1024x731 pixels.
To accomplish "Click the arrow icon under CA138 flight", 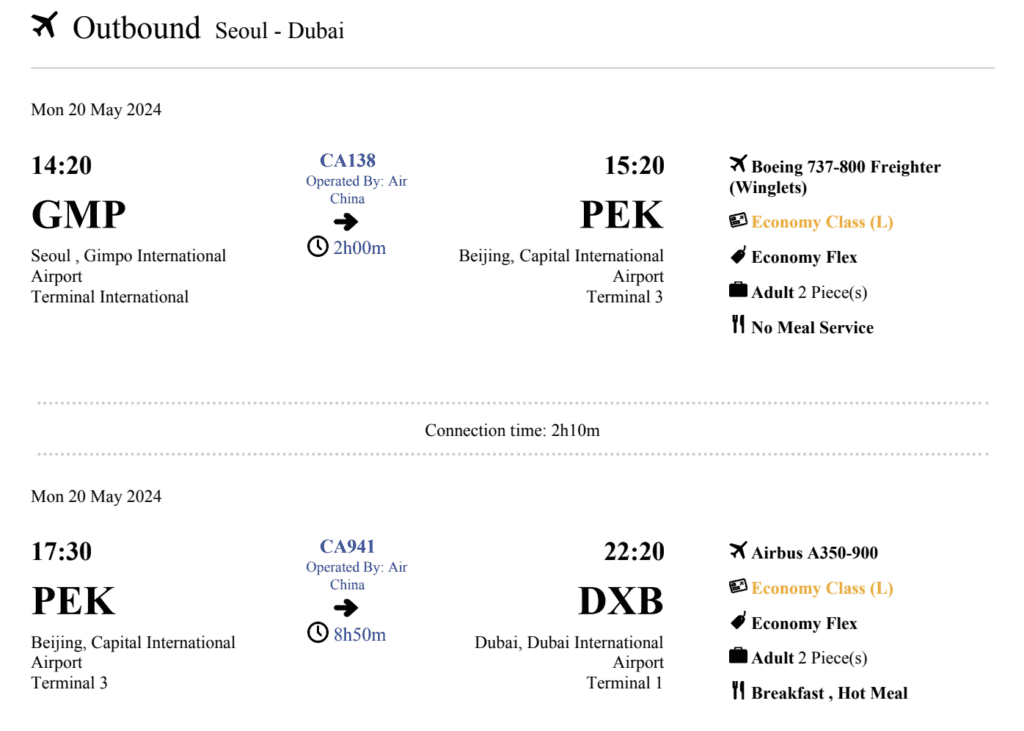I will click(x=346, y=222).
